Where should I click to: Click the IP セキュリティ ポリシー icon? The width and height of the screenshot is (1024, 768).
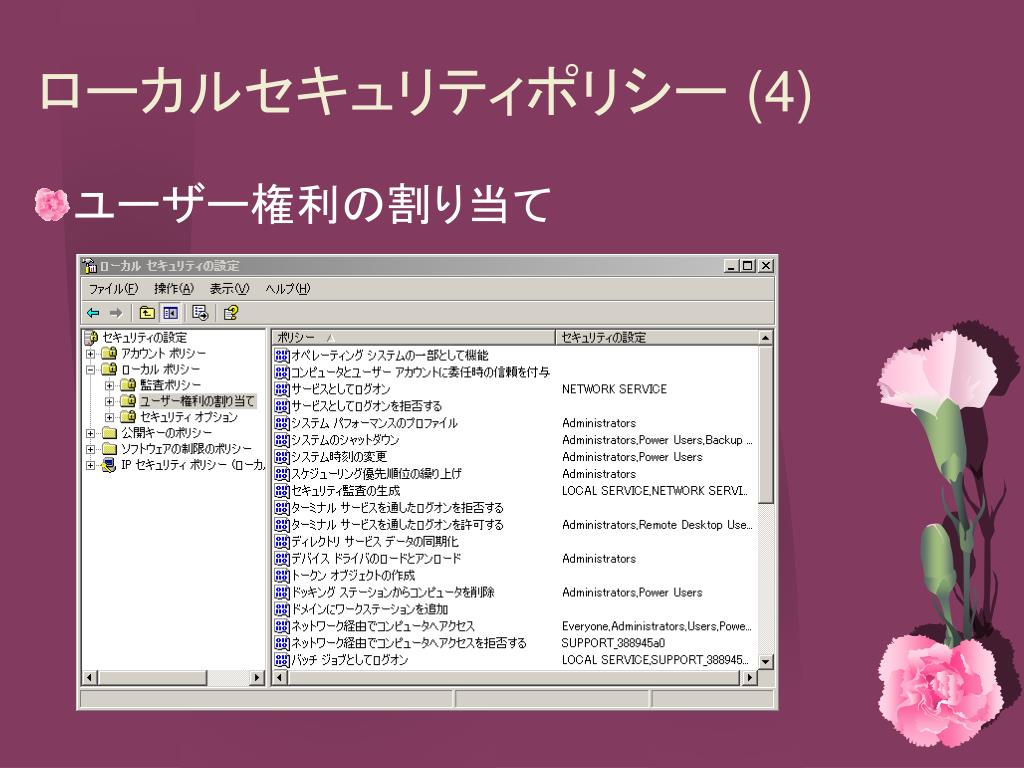pyautogui.click(x=110, y=465)
